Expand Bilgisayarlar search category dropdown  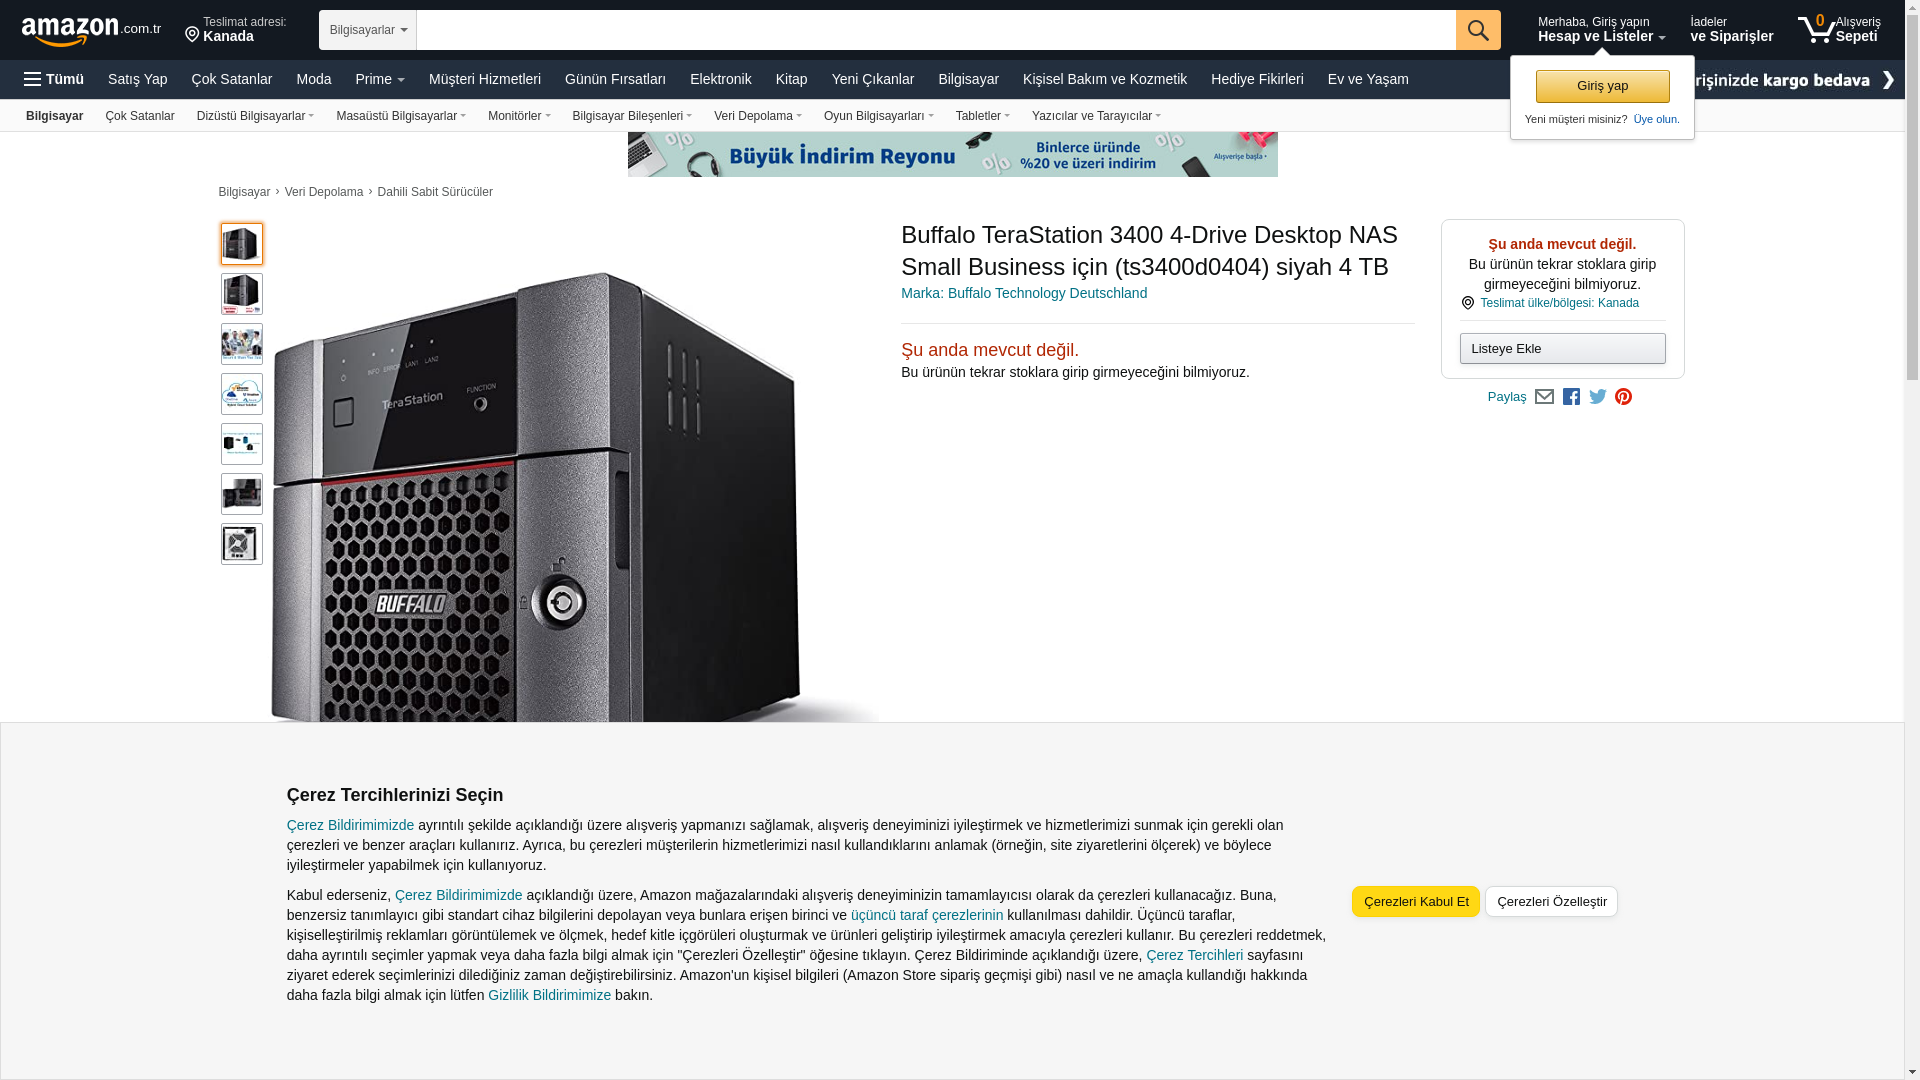[x=368, y=30]
